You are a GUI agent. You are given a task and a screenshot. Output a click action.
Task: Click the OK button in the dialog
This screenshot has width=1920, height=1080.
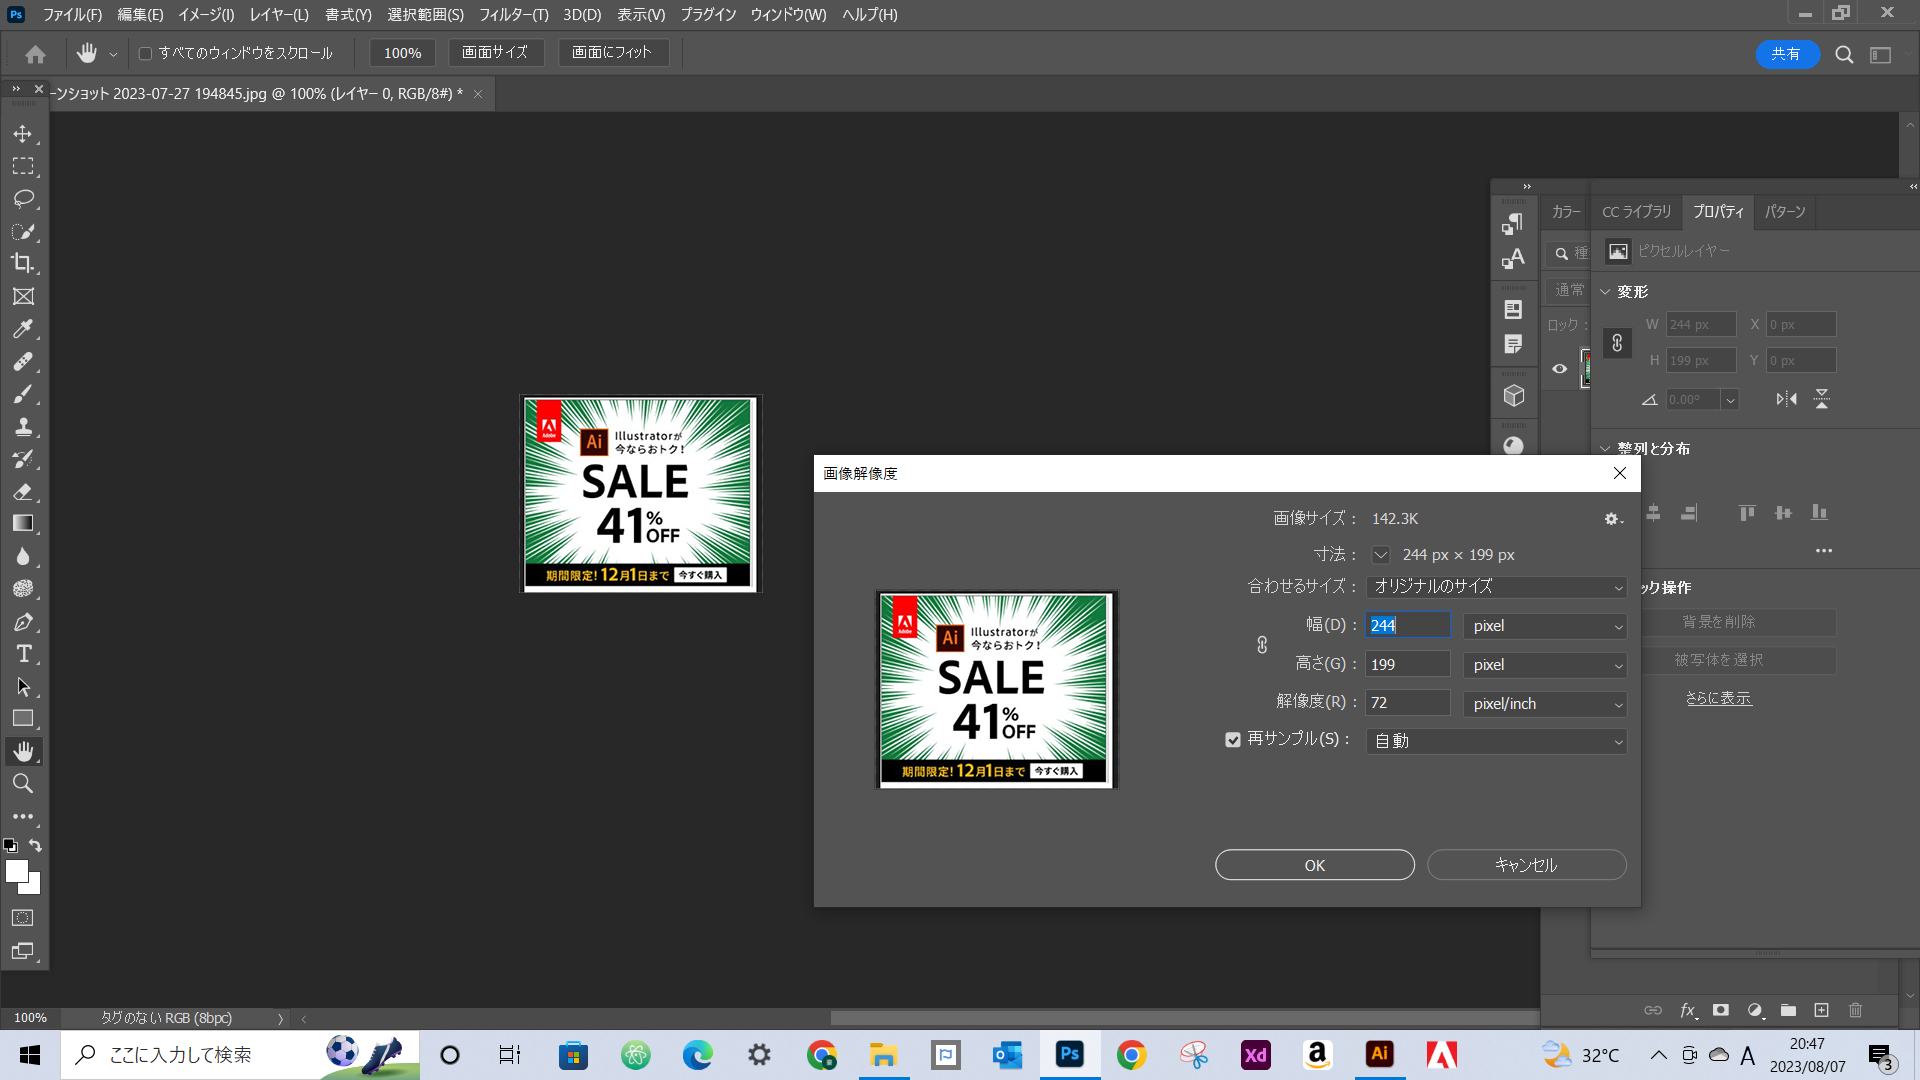1314,864
